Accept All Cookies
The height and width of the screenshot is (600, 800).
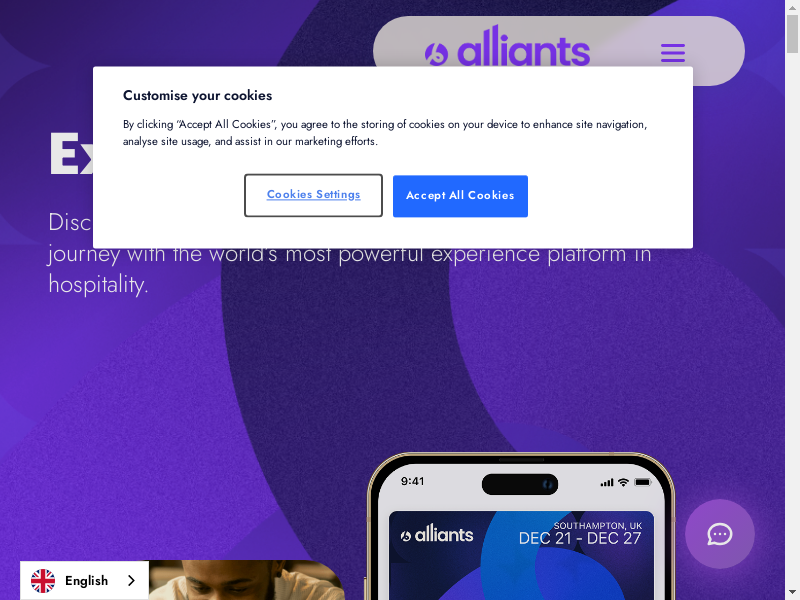click(x=460, y=196)
